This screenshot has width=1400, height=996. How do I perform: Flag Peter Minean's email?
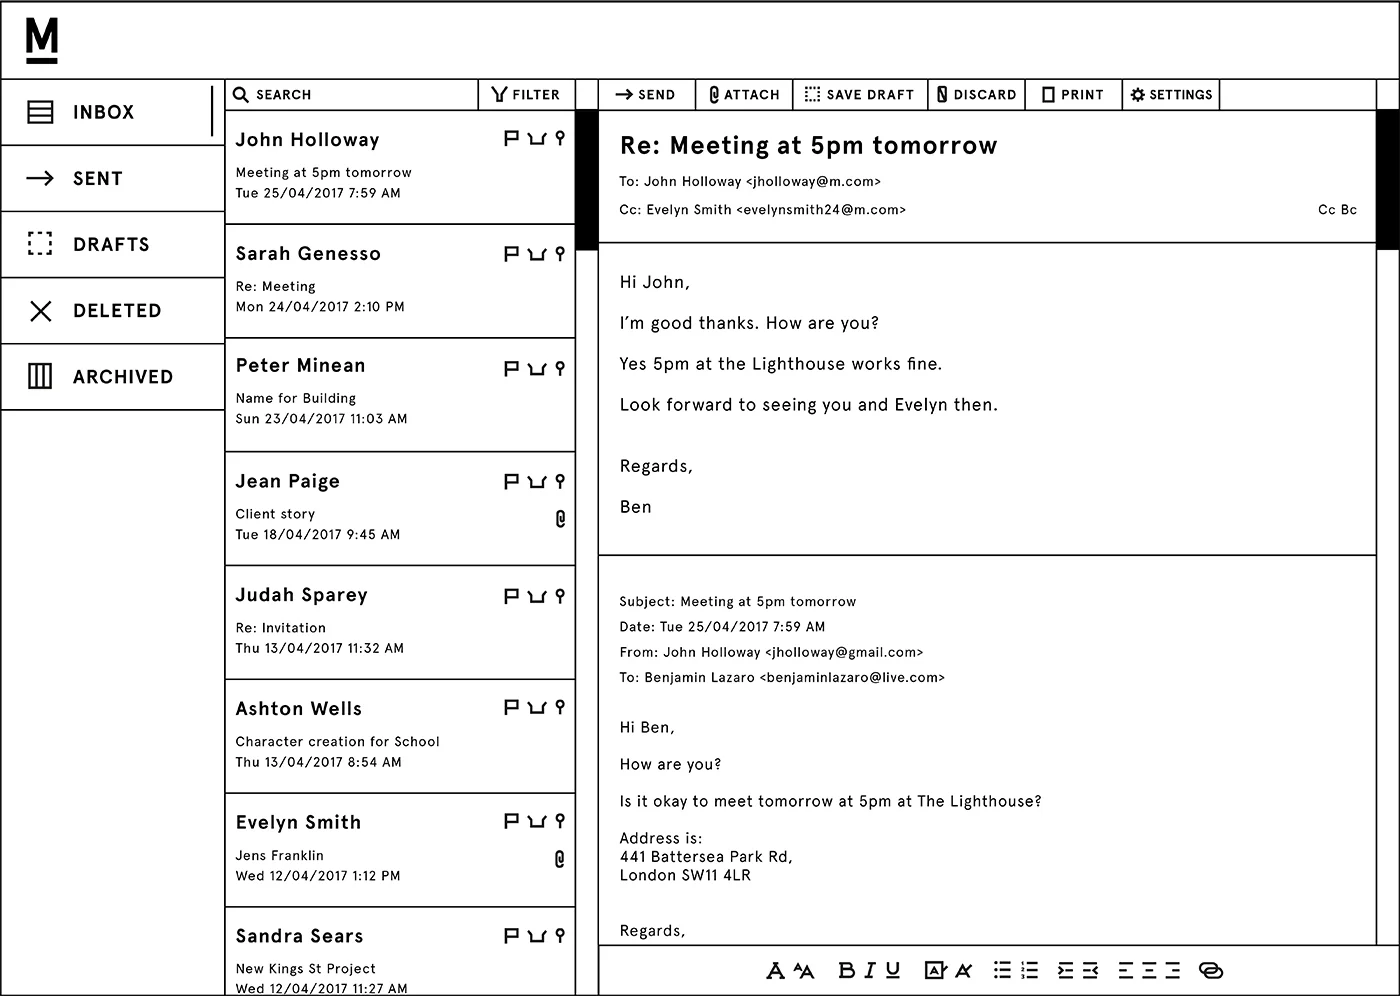[x=511, y=368]
